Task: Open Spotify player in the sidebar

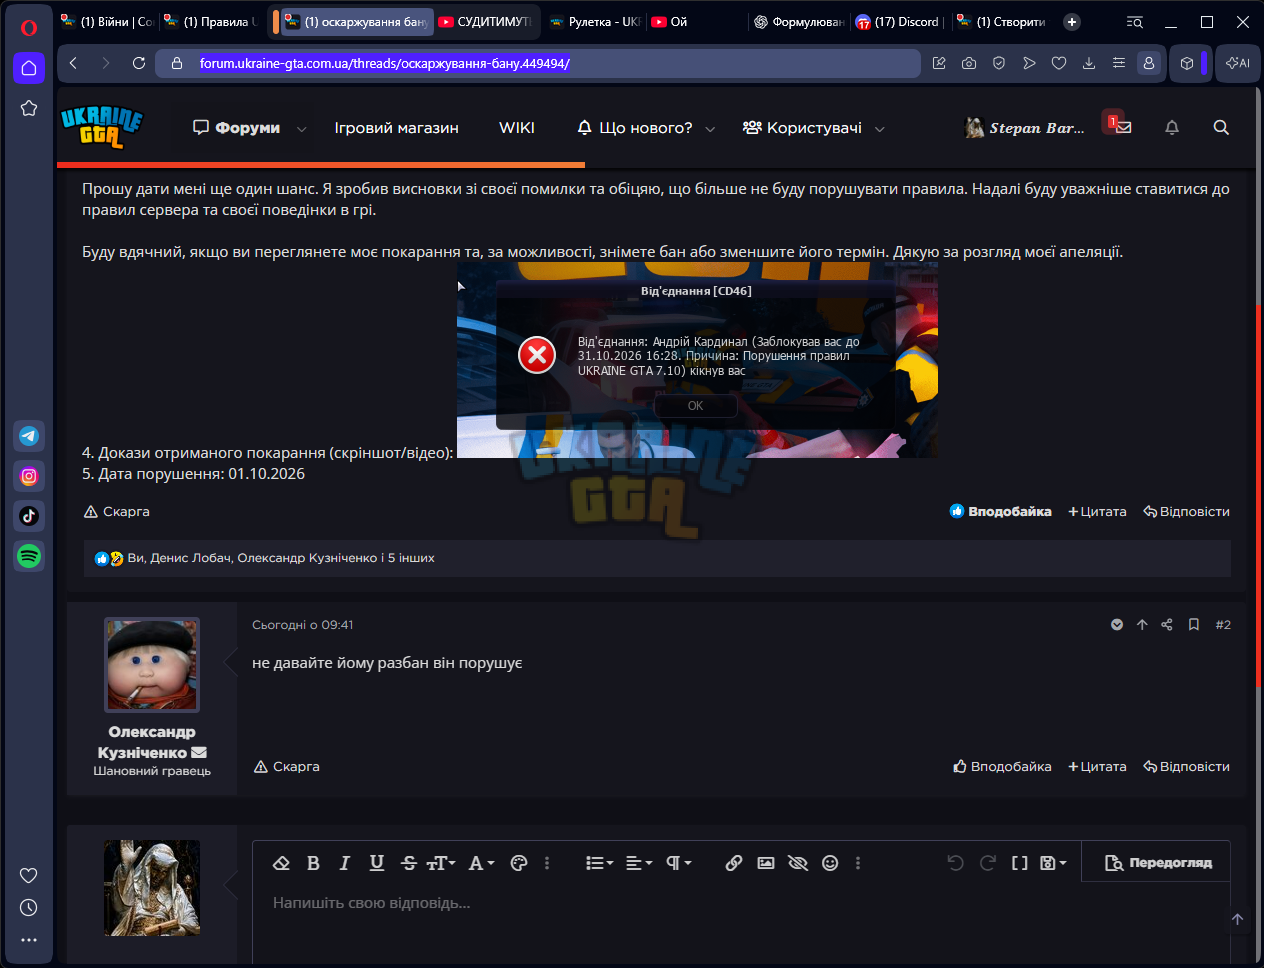Action: point(29,556)
